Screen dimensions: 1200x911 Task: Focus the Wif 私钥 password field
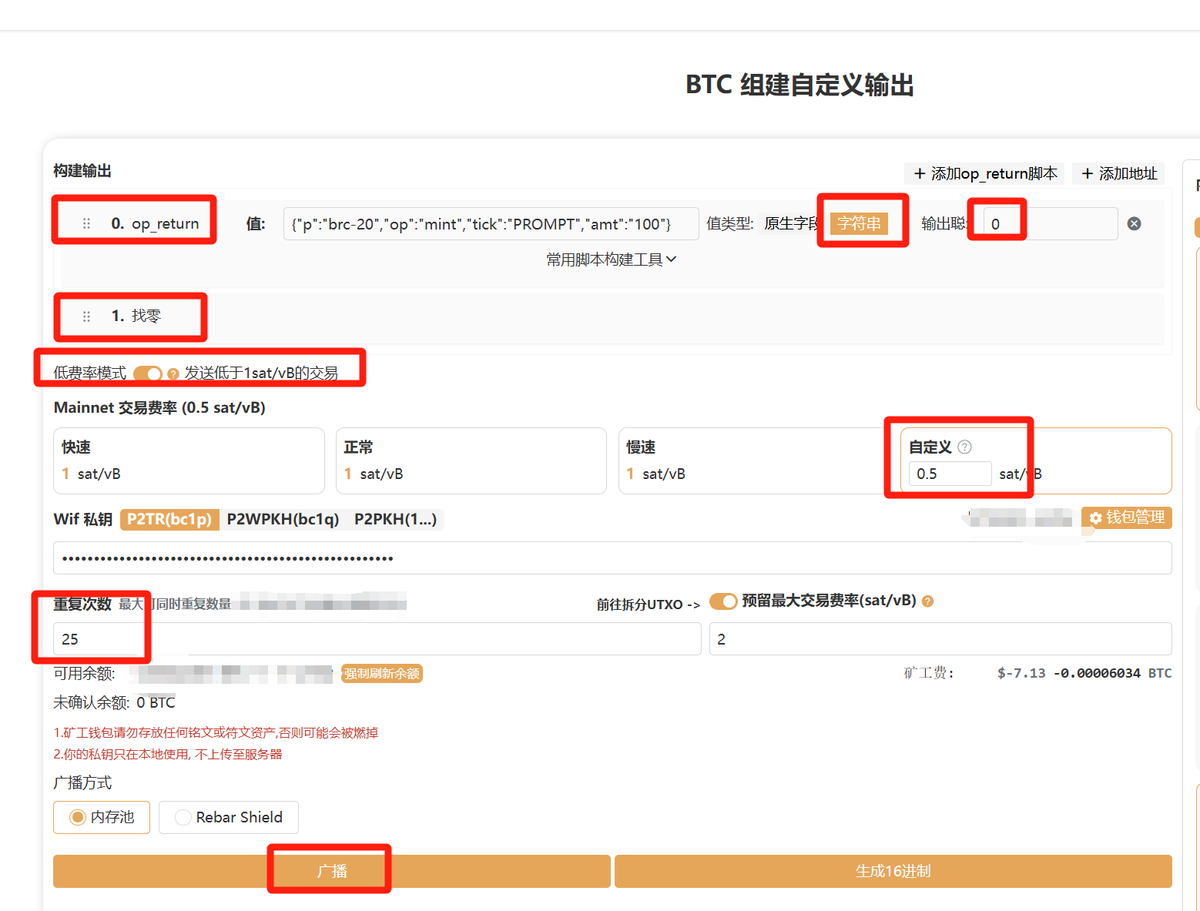click(x=612, y=558)
